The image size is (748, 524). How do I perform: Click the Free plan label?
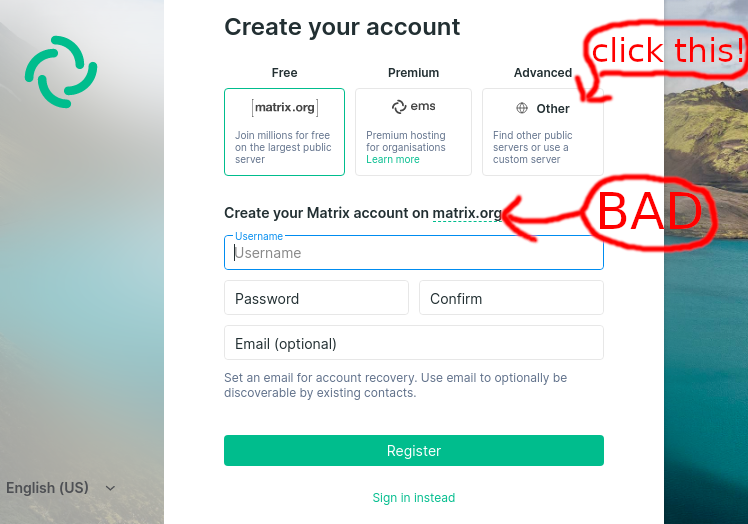pos(284,73)
